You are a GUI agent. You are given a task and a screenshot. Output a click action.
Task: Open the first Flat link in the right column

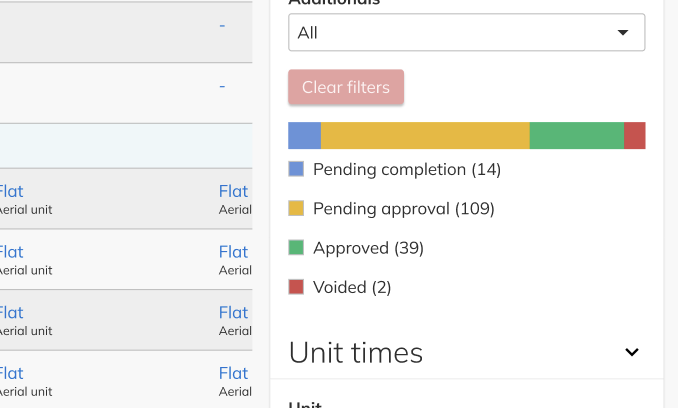233,191
